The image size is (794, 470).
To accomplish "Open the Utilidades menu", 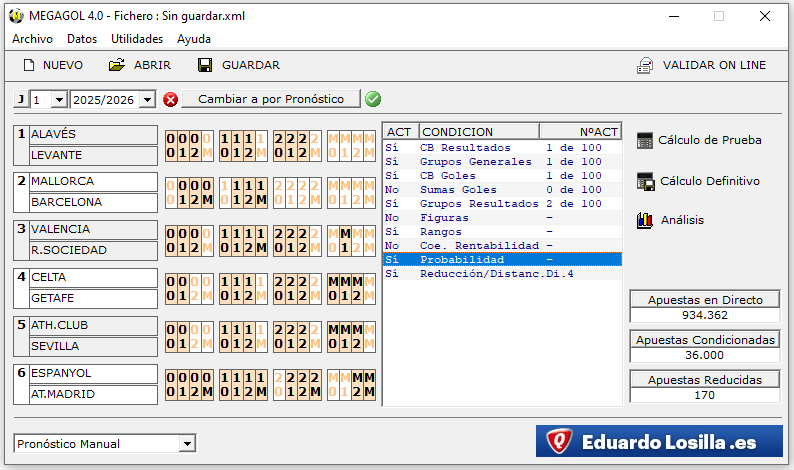I will 137,39.
